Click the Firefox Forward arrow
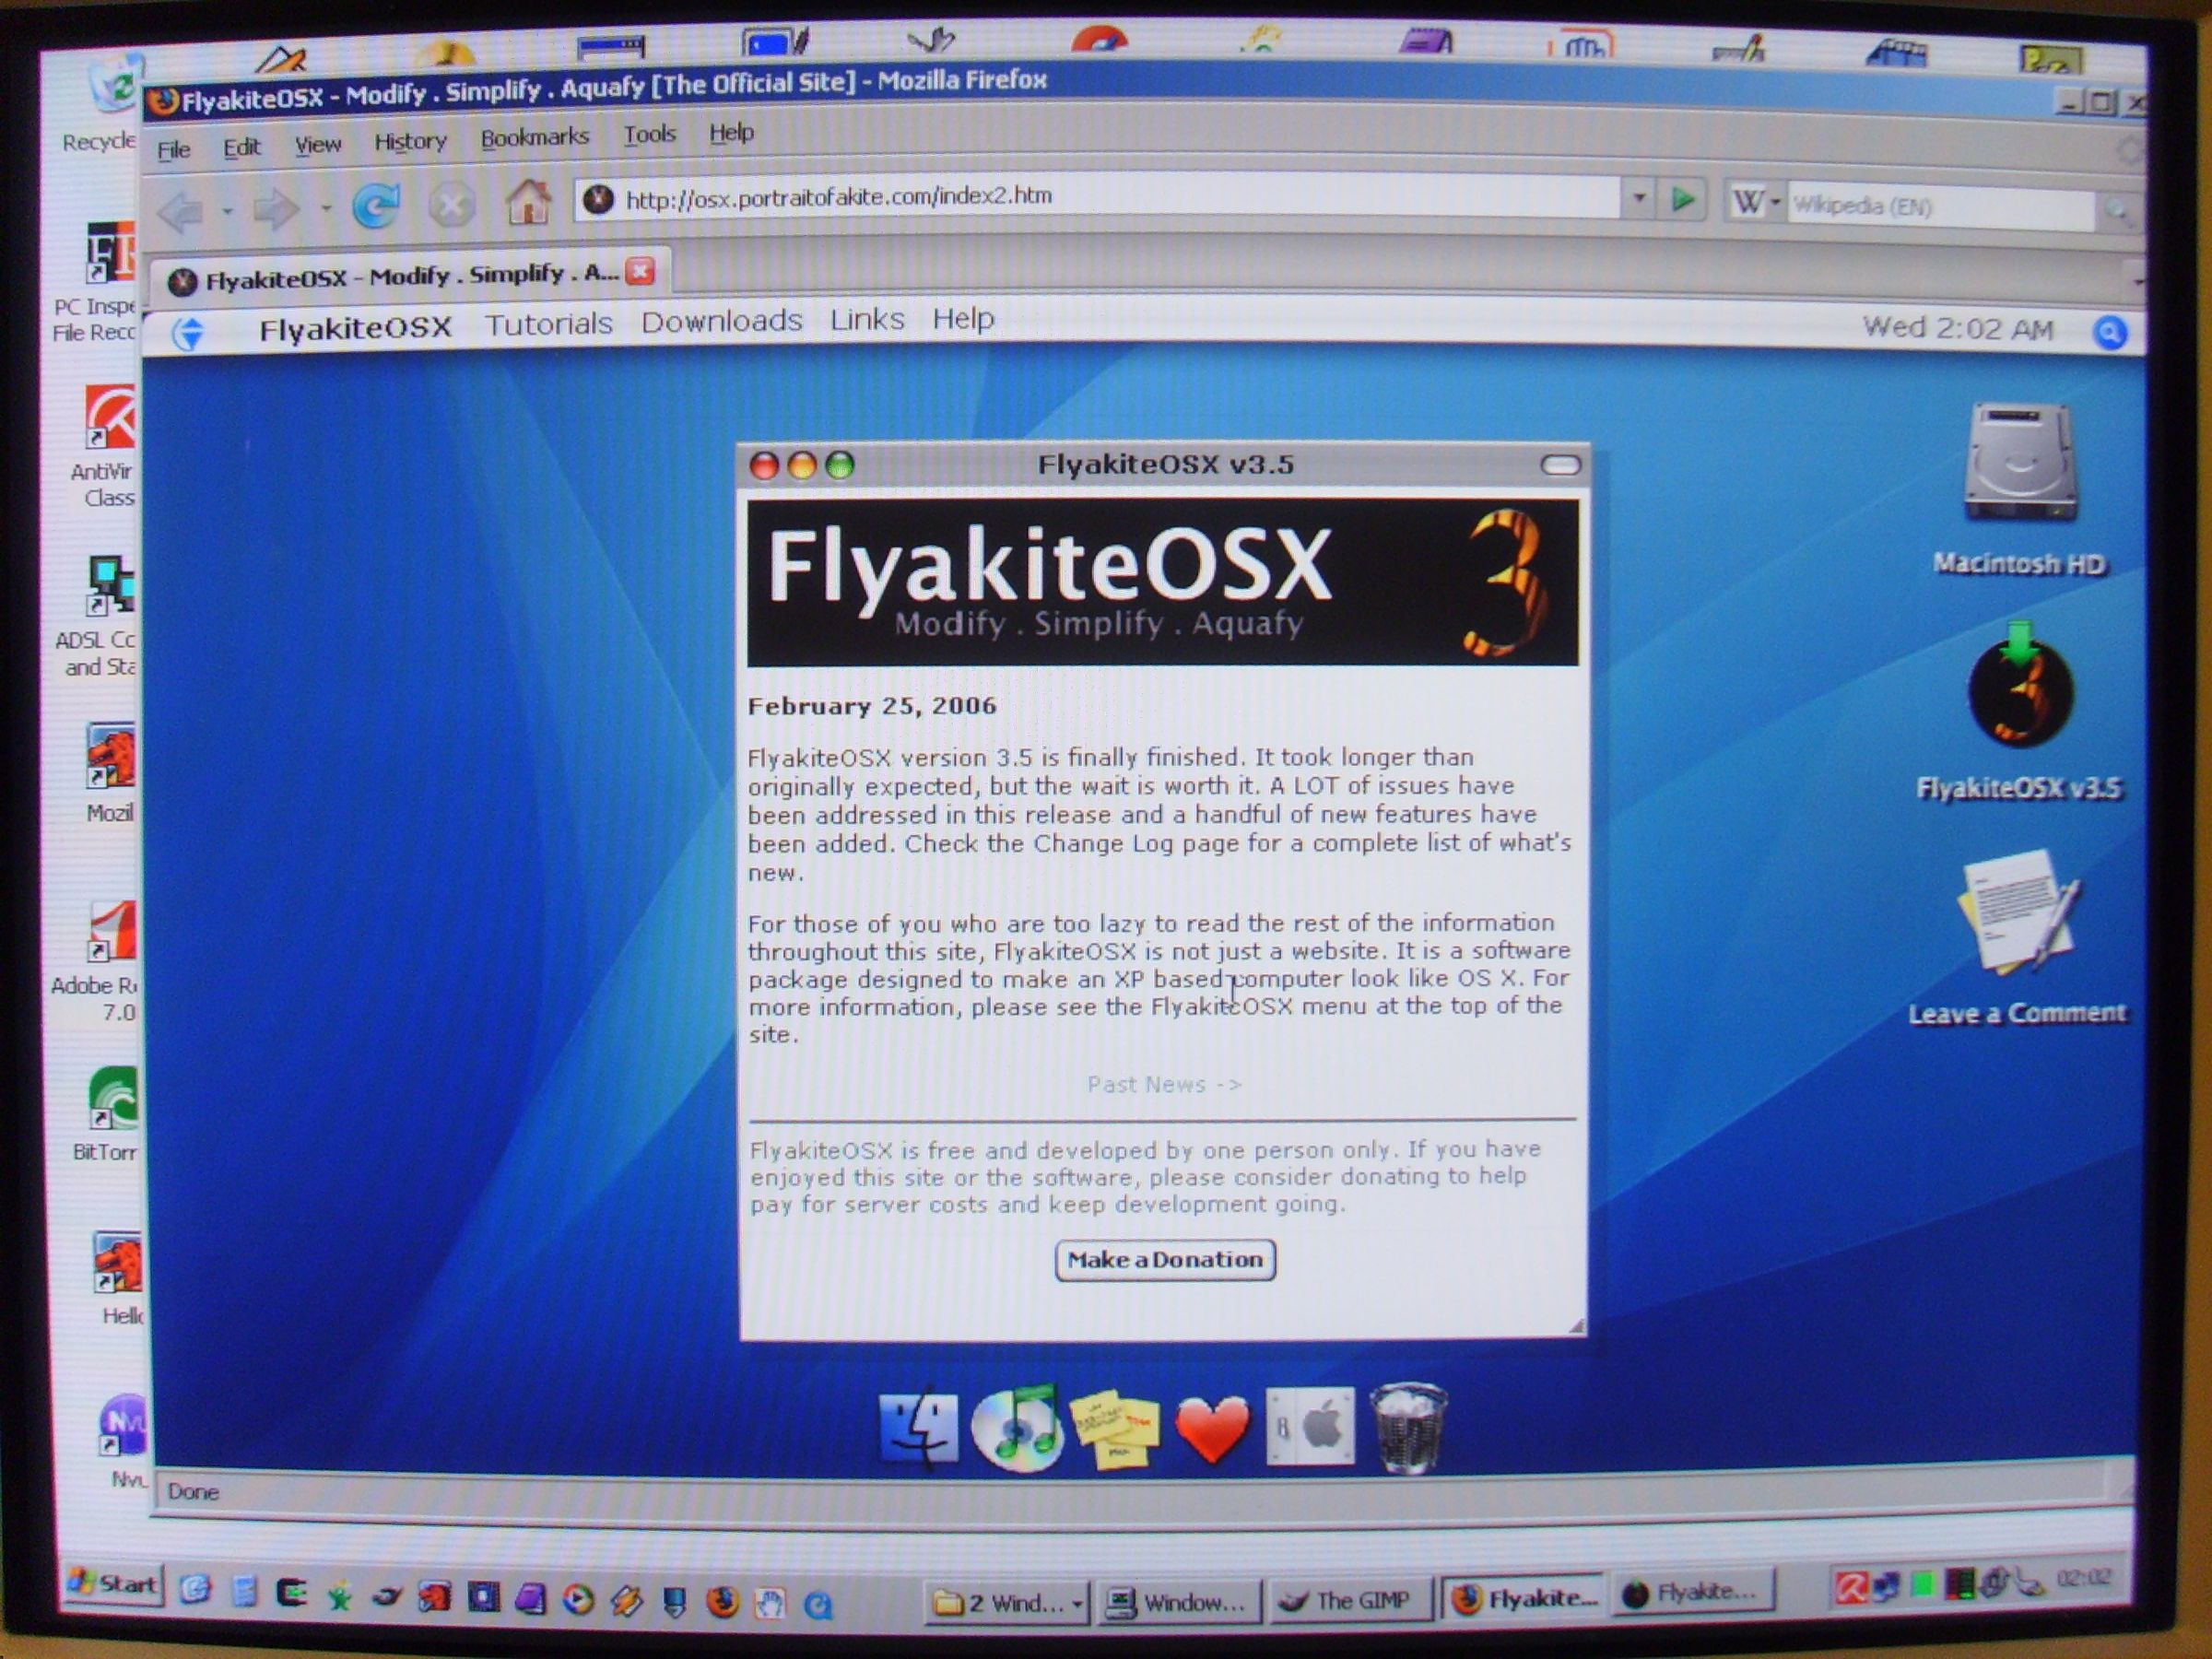 (274, 209)
